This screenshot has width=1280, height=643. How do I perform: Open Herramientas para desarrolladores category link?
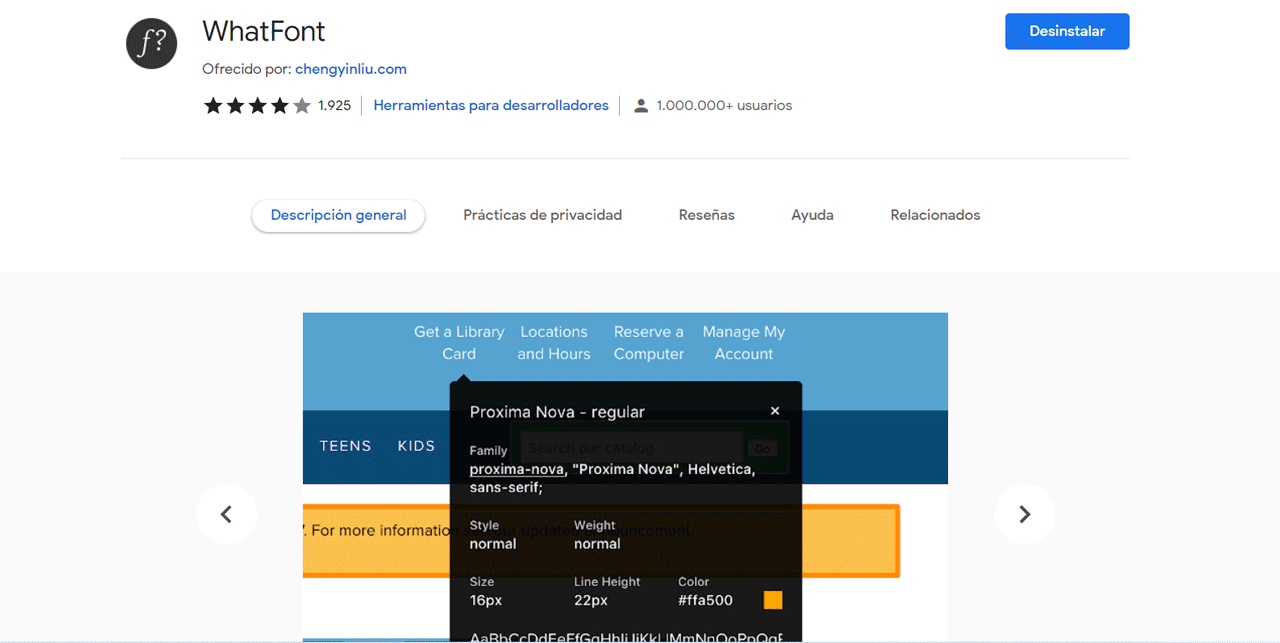490,105
